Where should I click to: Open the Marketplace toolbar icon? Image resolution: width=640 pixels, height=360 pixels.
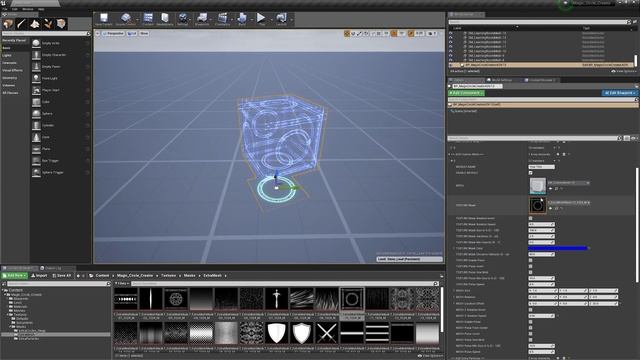(x=165, y=19)
